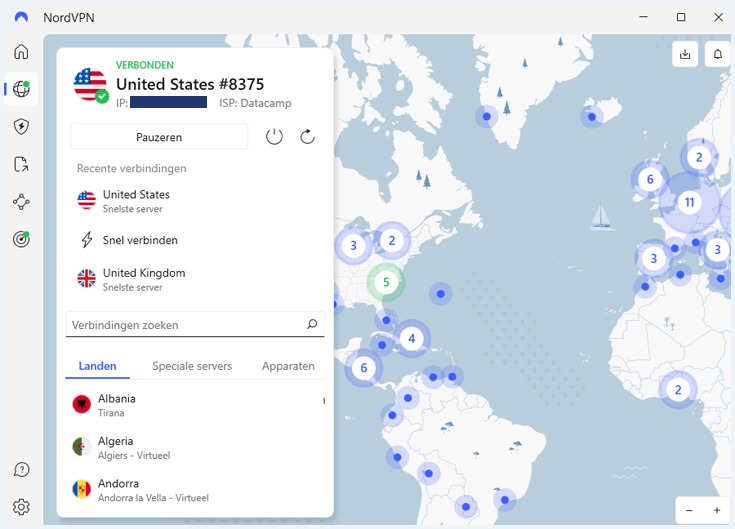The height and width of the screenshot is (529, 735).
Task: Click the United Kingdom flag icon
Action: [x=87, y=278]
